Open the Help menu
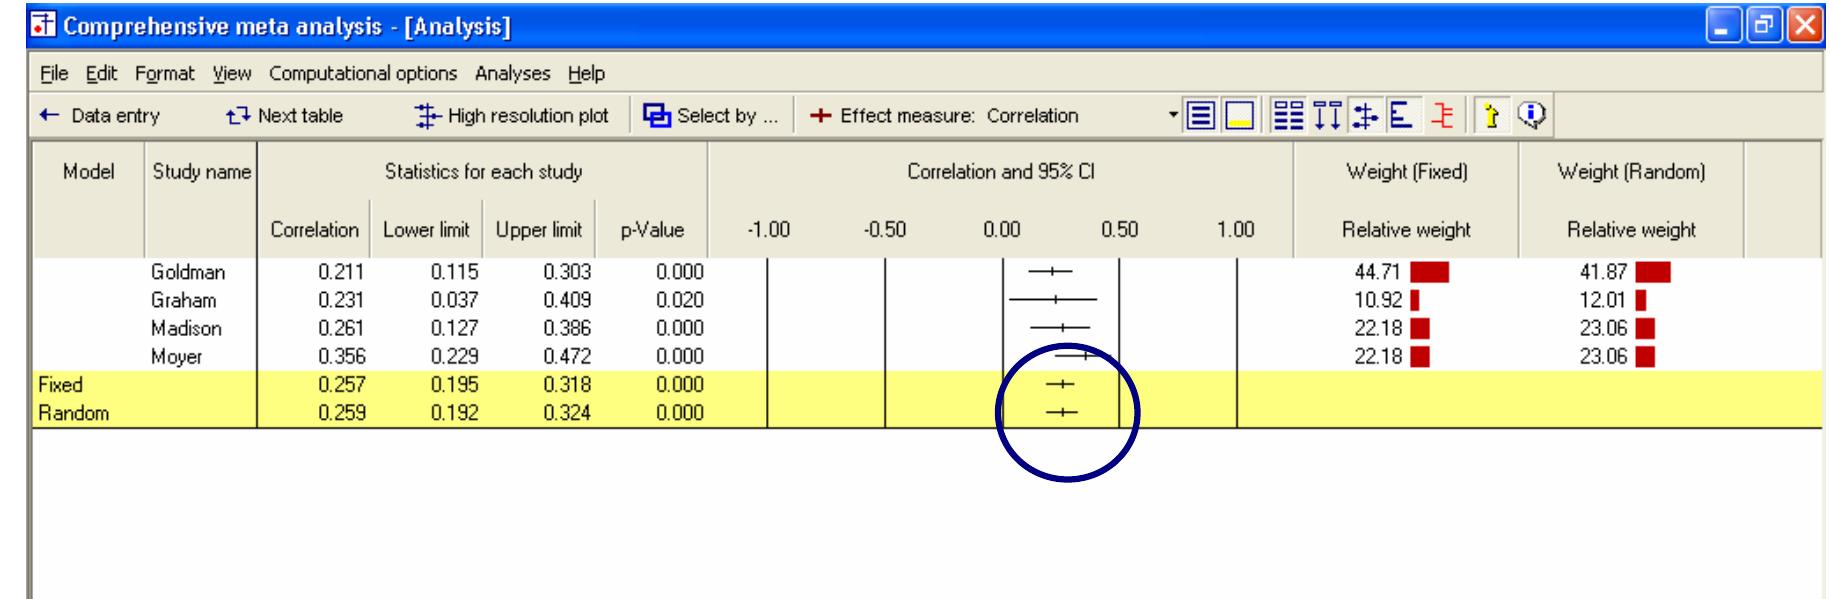Screen dimensions: 1830x599 [586, 73]
